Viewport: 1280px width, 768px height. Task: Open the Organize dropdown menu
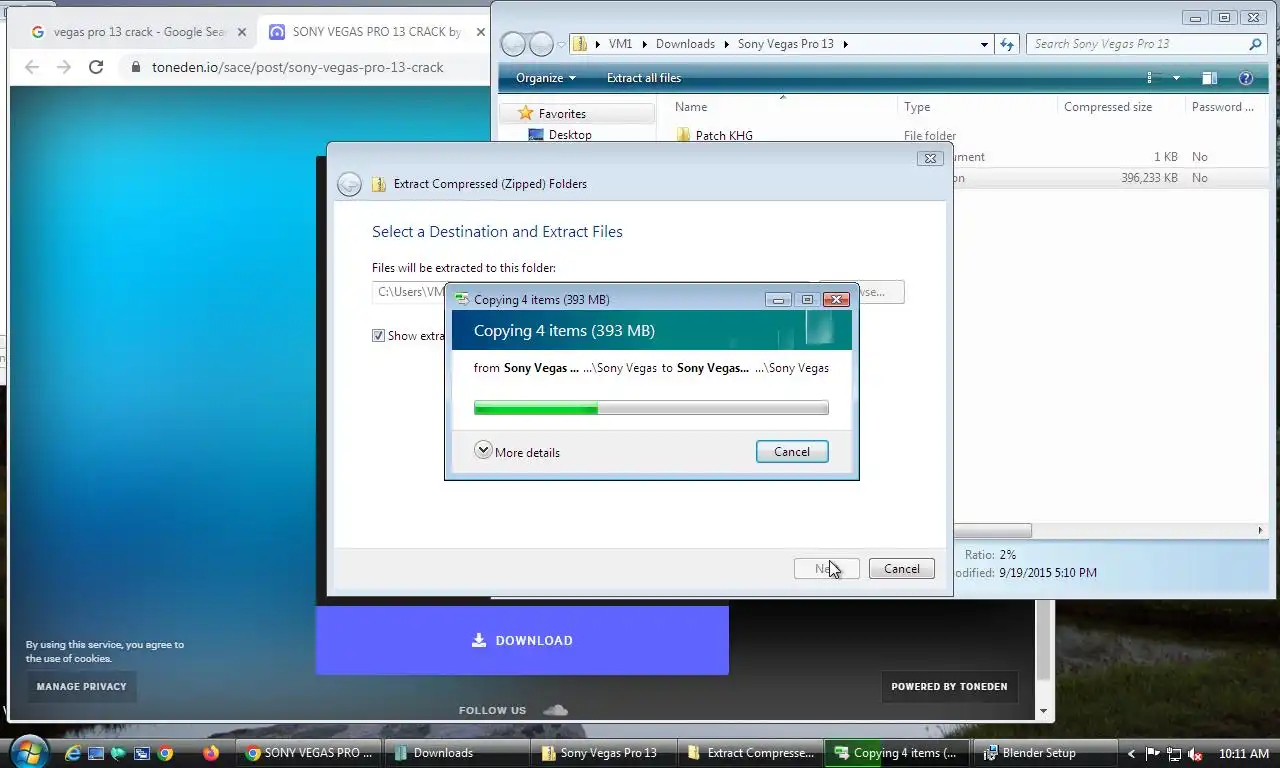click(x=546, y=78)
